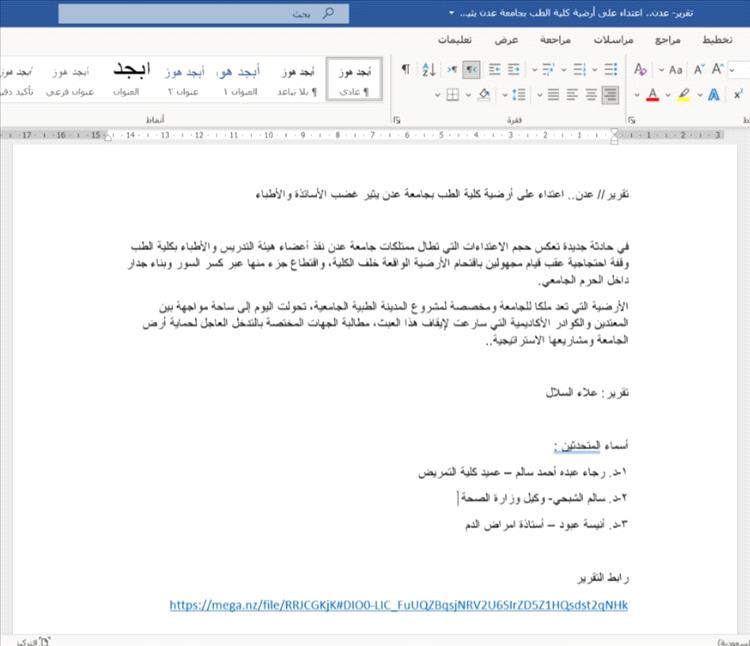Click the Sort (A-Z) icon
This screenshot has height=646, width=750.
[x=429, y=70]
